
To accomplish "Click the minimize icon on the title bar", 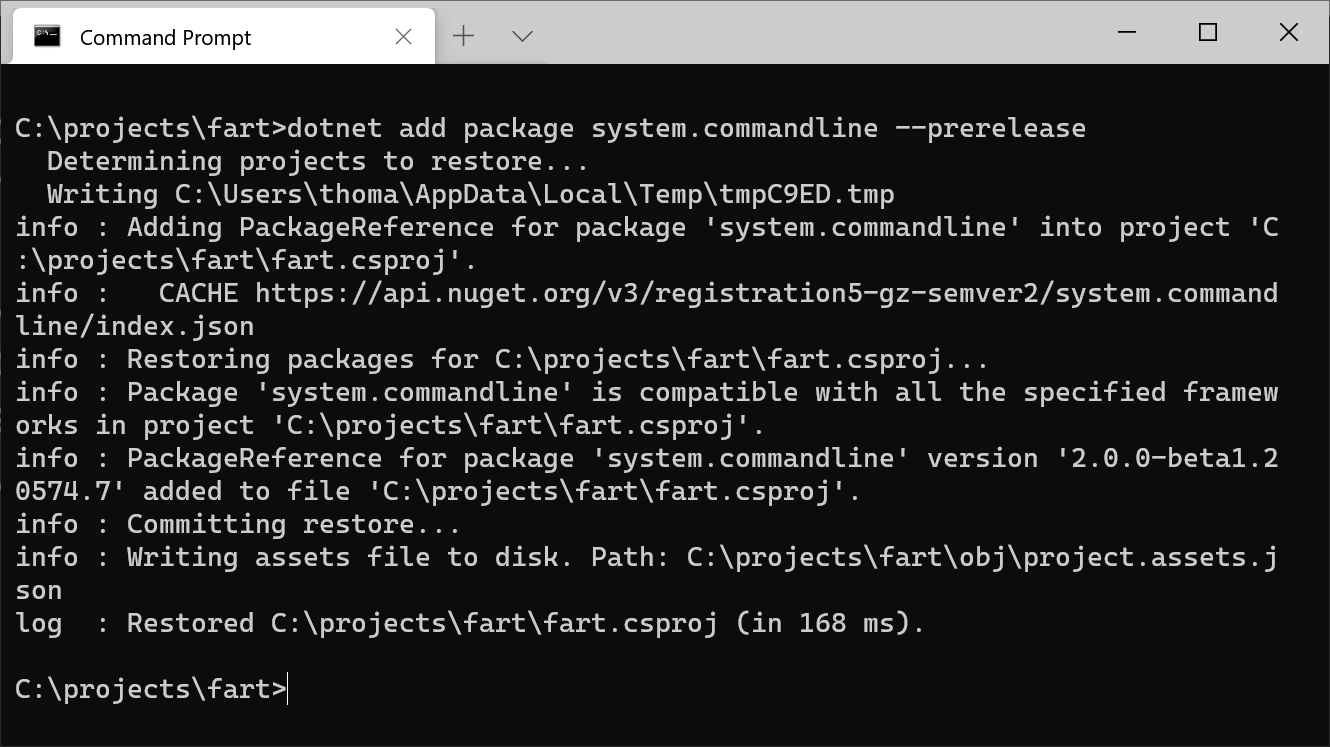I will click(1126, 32).
